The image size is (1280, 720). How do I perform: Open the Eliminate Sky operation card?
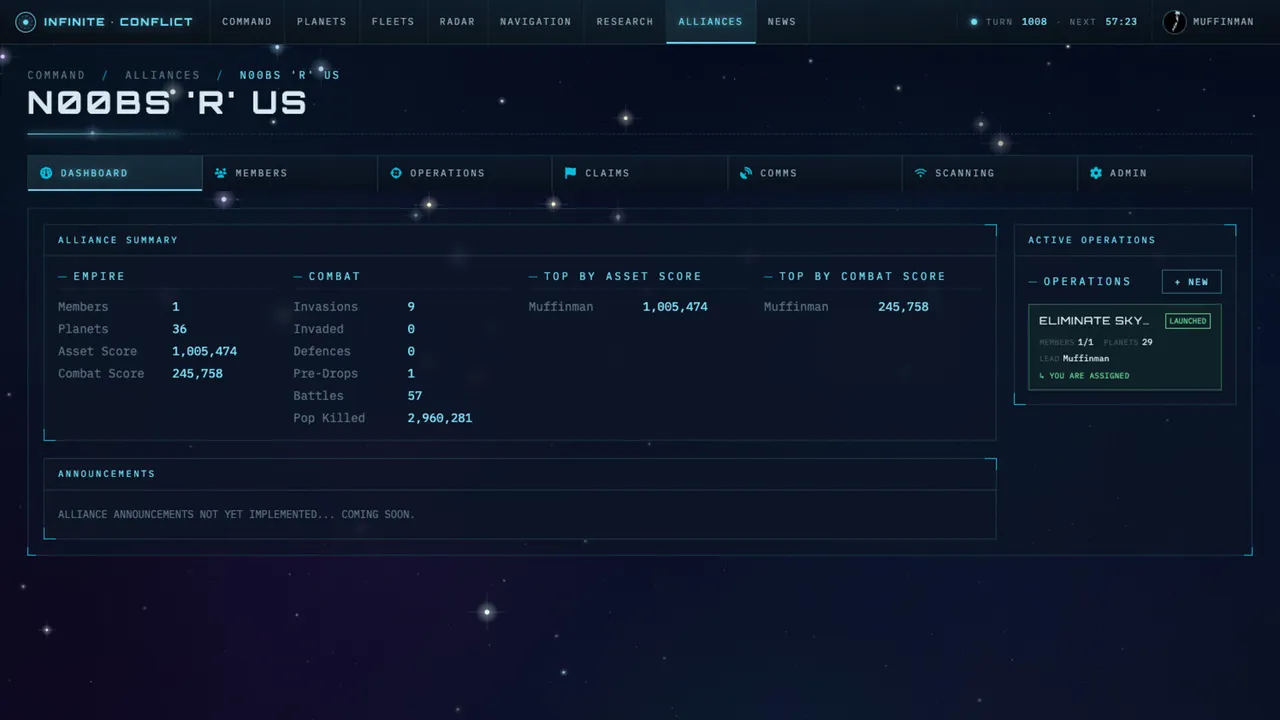pos(1125,347)
